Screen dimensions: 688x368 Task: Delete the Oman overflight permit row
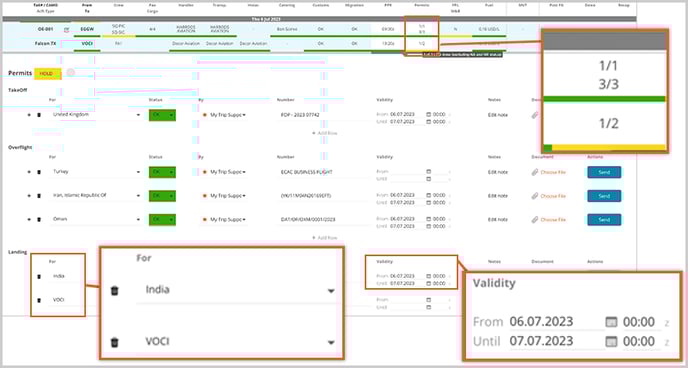[39, 219]
